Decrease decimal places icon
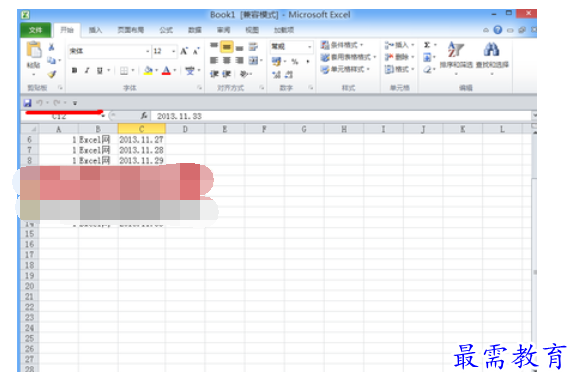 point(289,75)
